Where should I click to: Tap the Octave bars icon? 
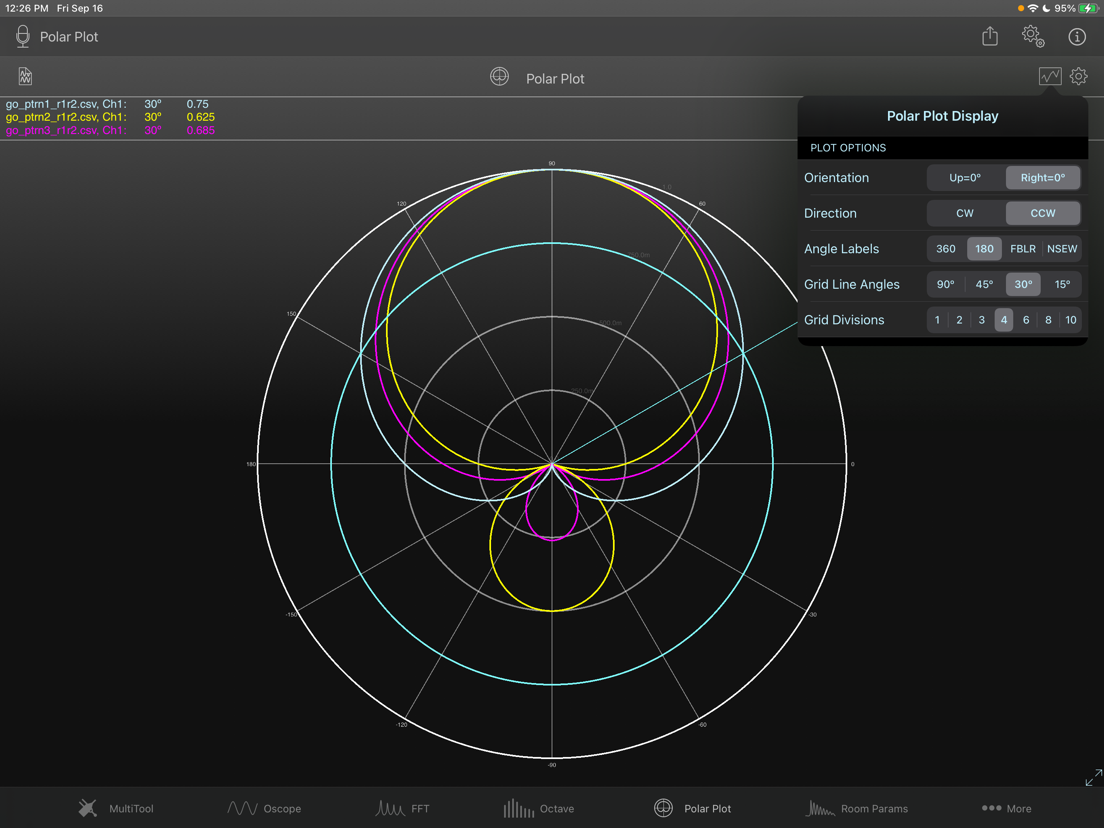click(518, 808)
